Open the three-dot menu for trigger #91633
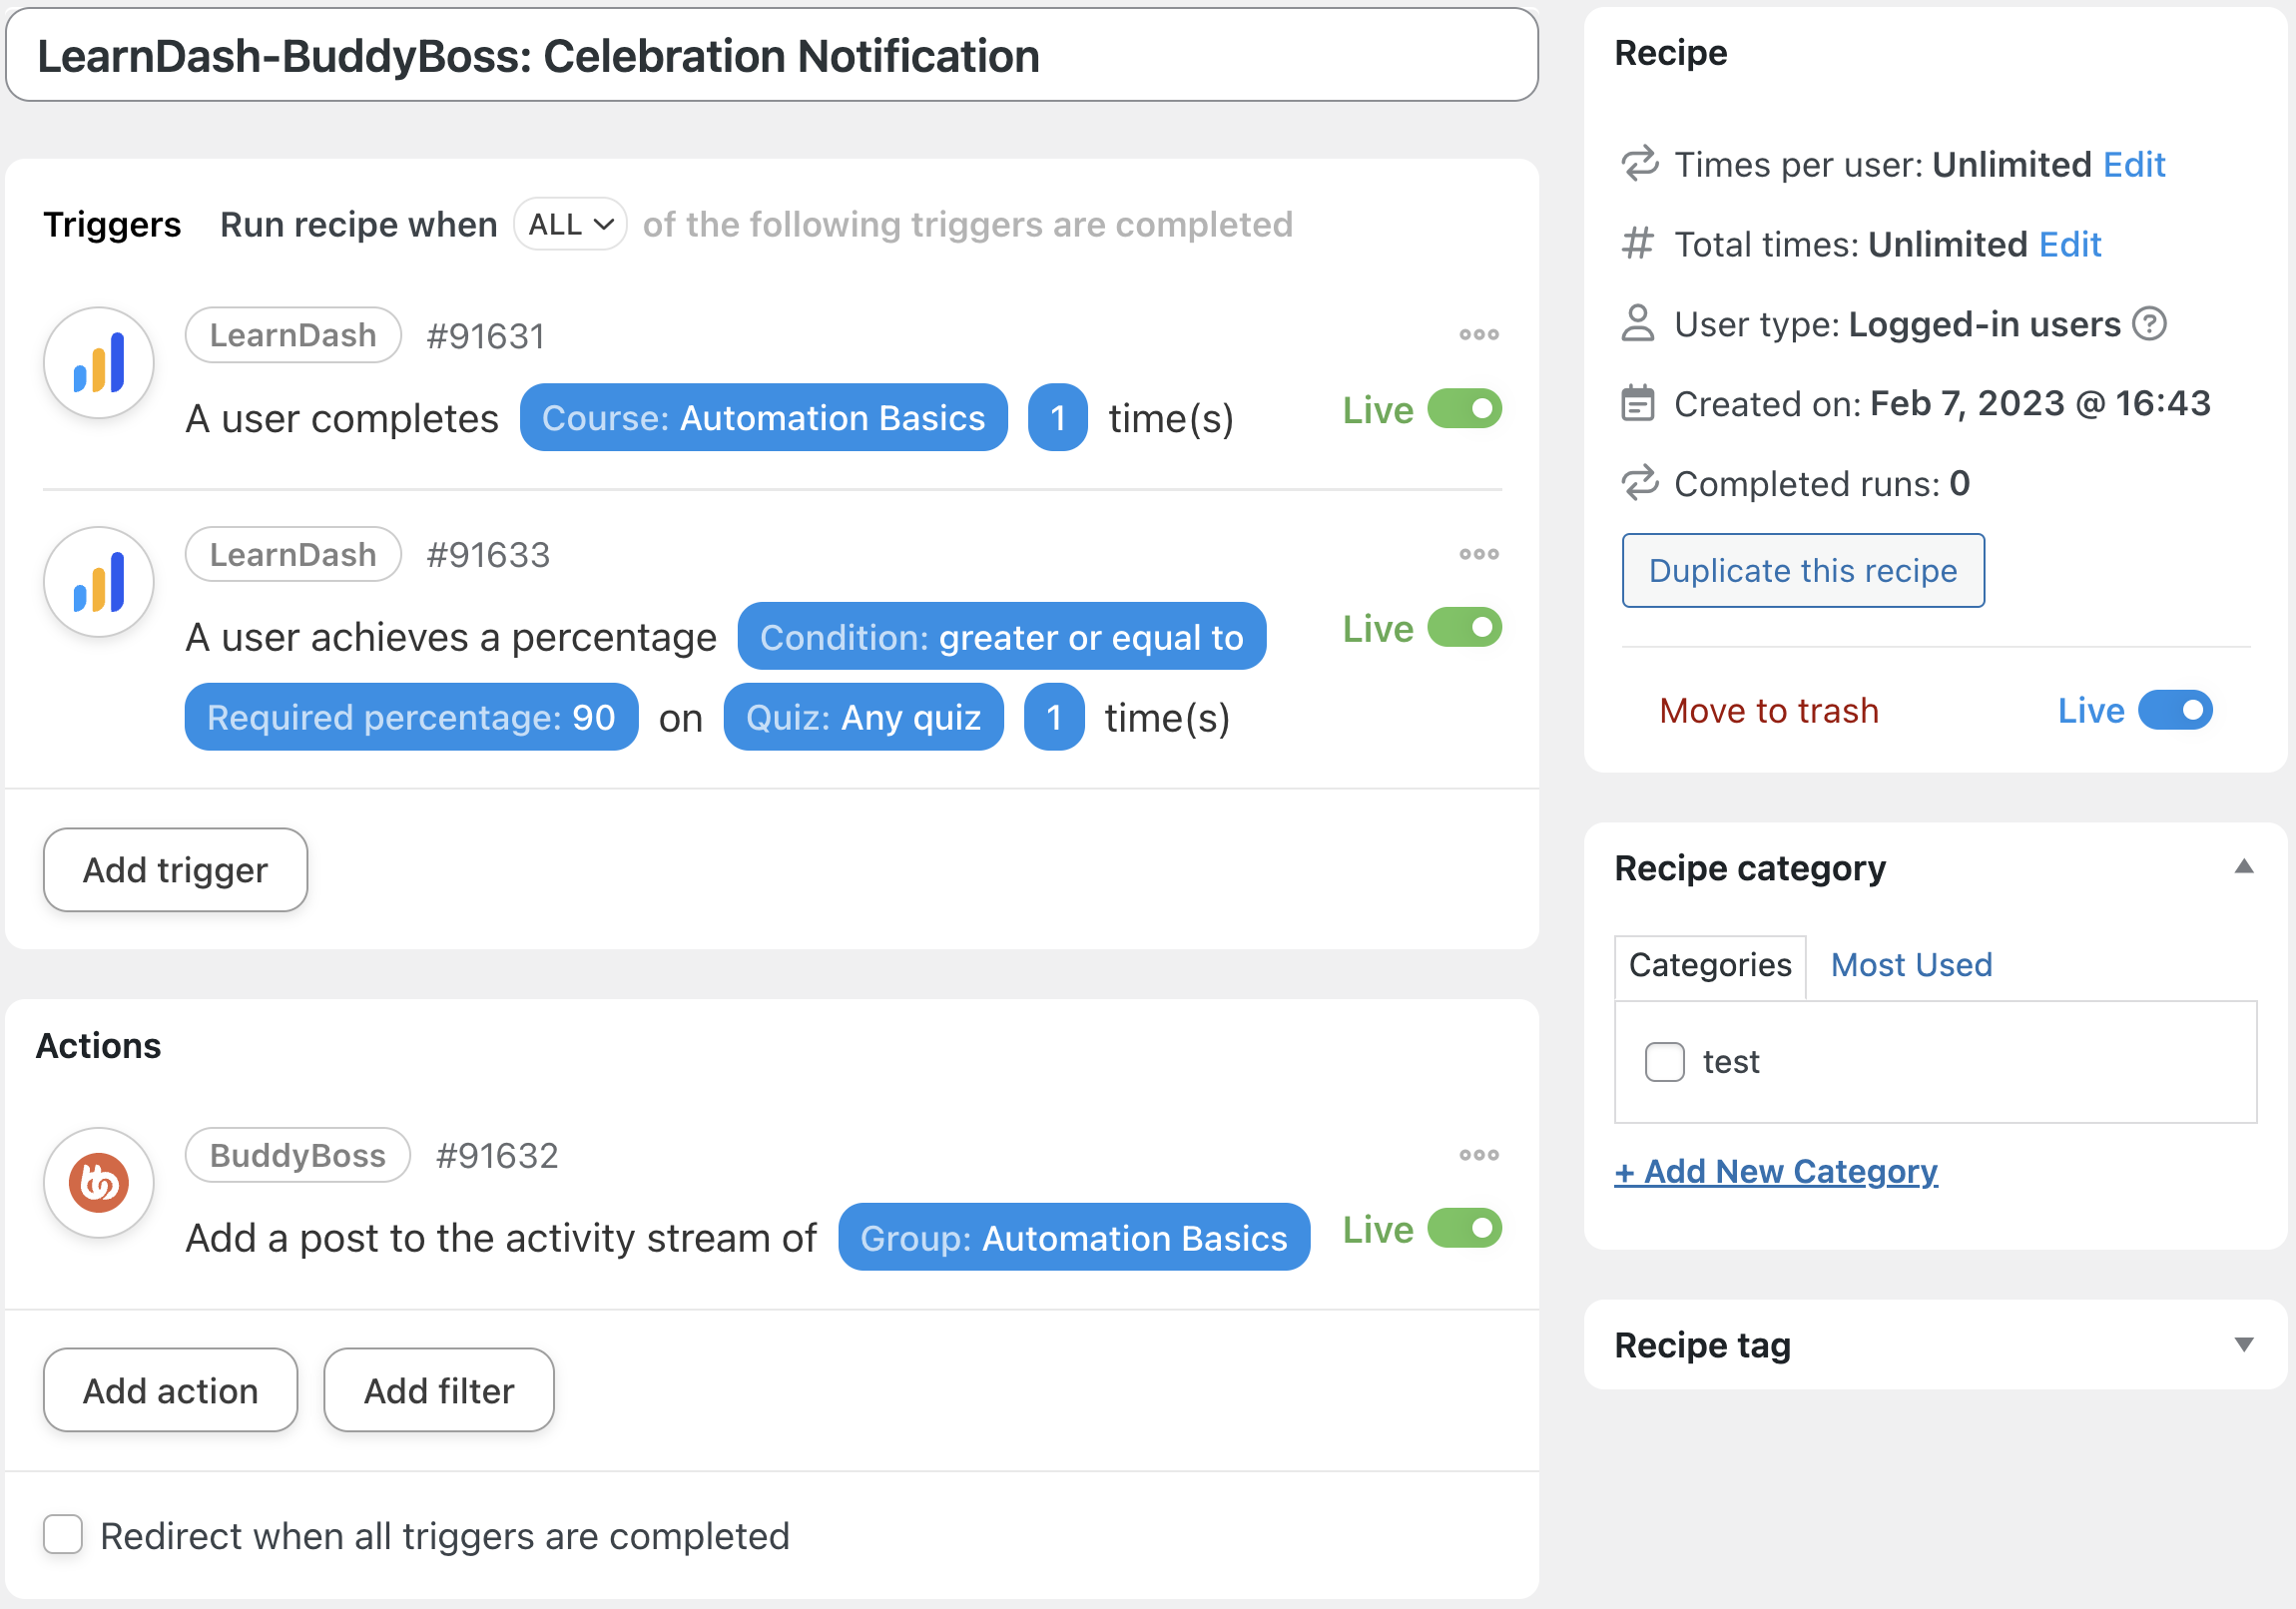 click(x=1479, y=553)
